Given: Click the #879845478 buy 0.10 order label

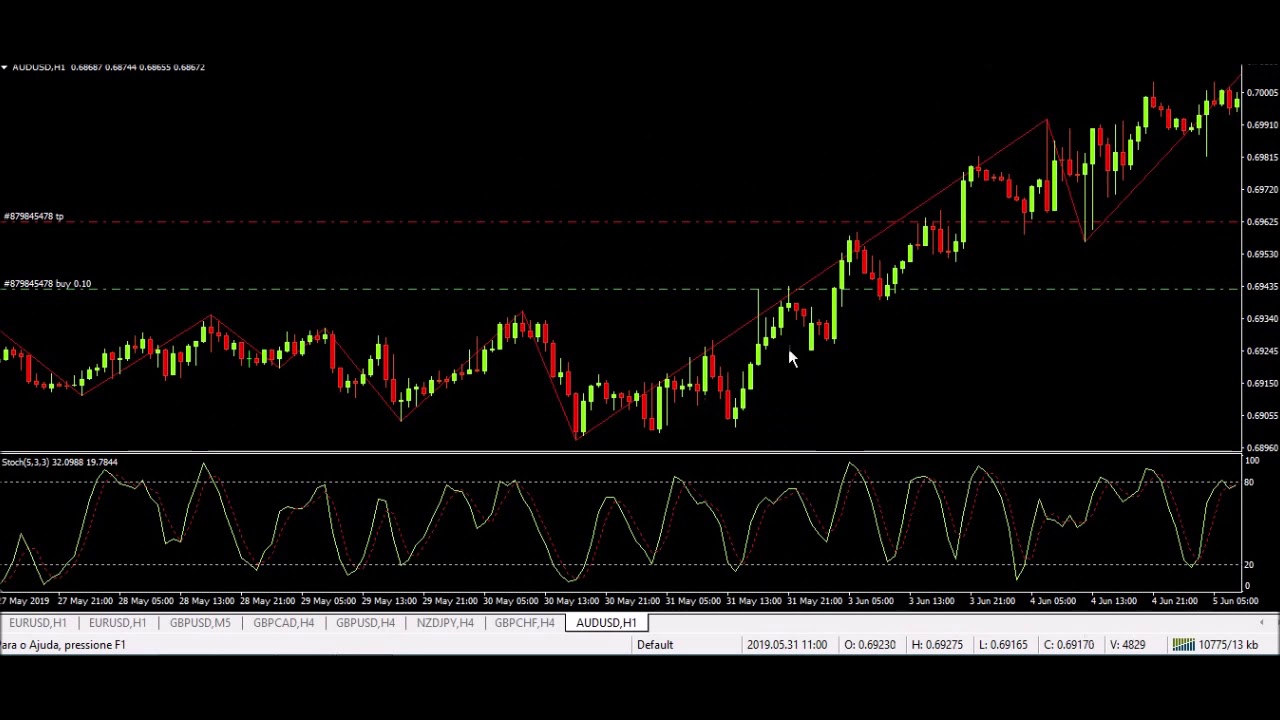Looking at the screenshot, I should click(x=47, y=284).
